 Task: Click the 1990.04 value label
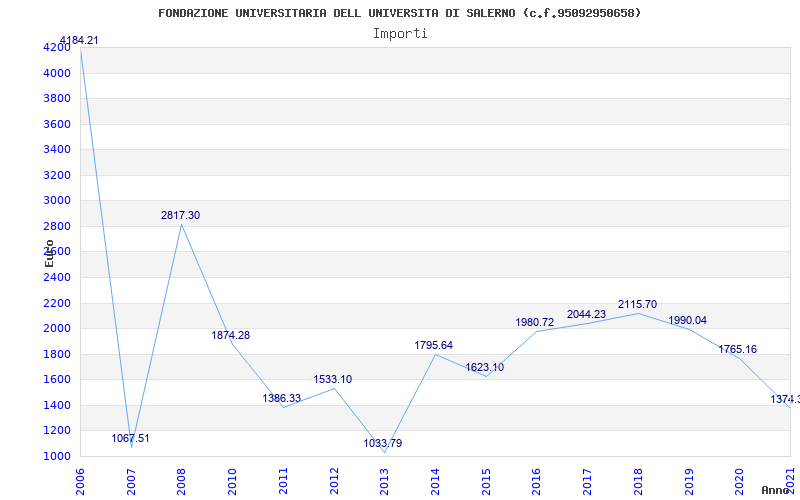click(x=687, y=320)
